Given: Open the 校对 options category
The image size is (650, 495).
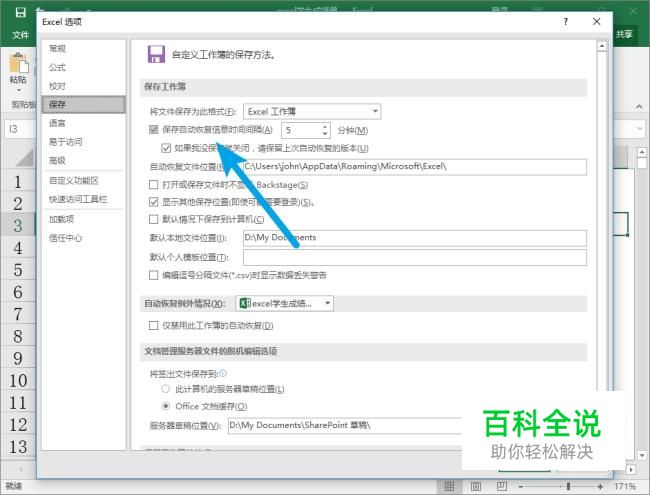Looking at the screenshot, I should click(57, 86).
